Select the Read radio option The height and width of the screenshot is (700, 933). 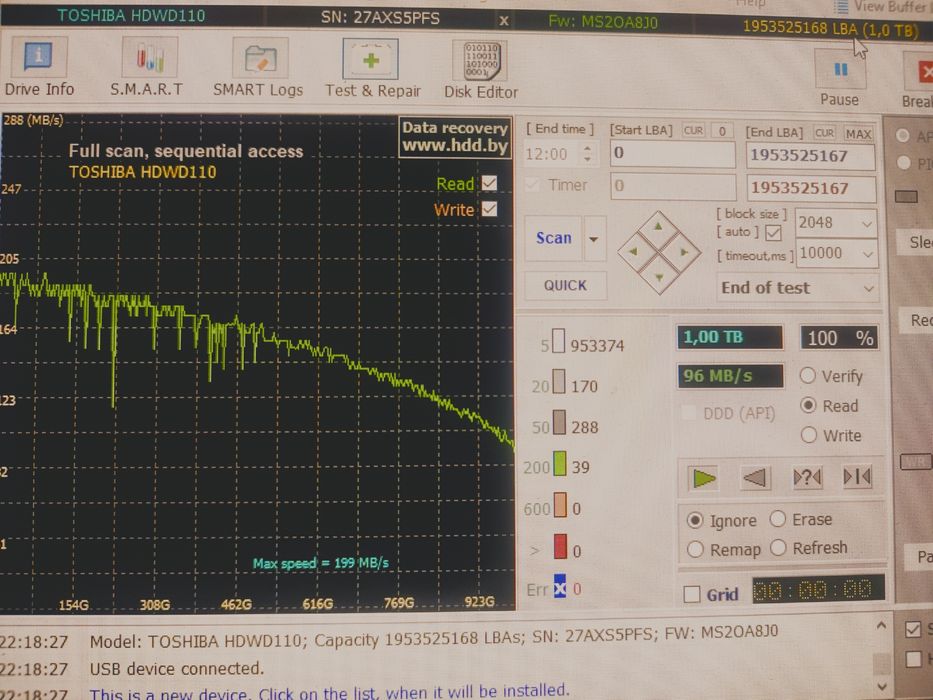point(808,405)
